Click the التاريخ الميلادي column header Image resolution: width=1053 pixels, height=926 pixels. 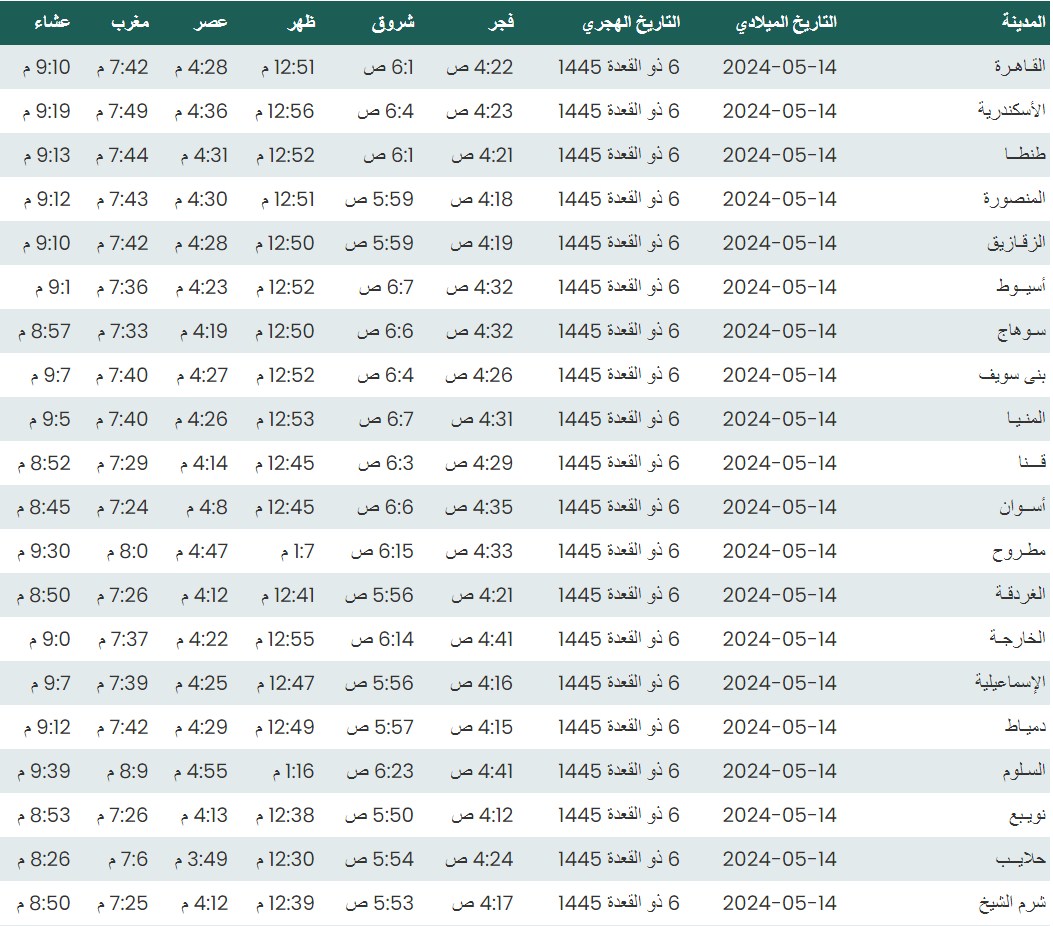pyautogui.click(x=786, y=22)
